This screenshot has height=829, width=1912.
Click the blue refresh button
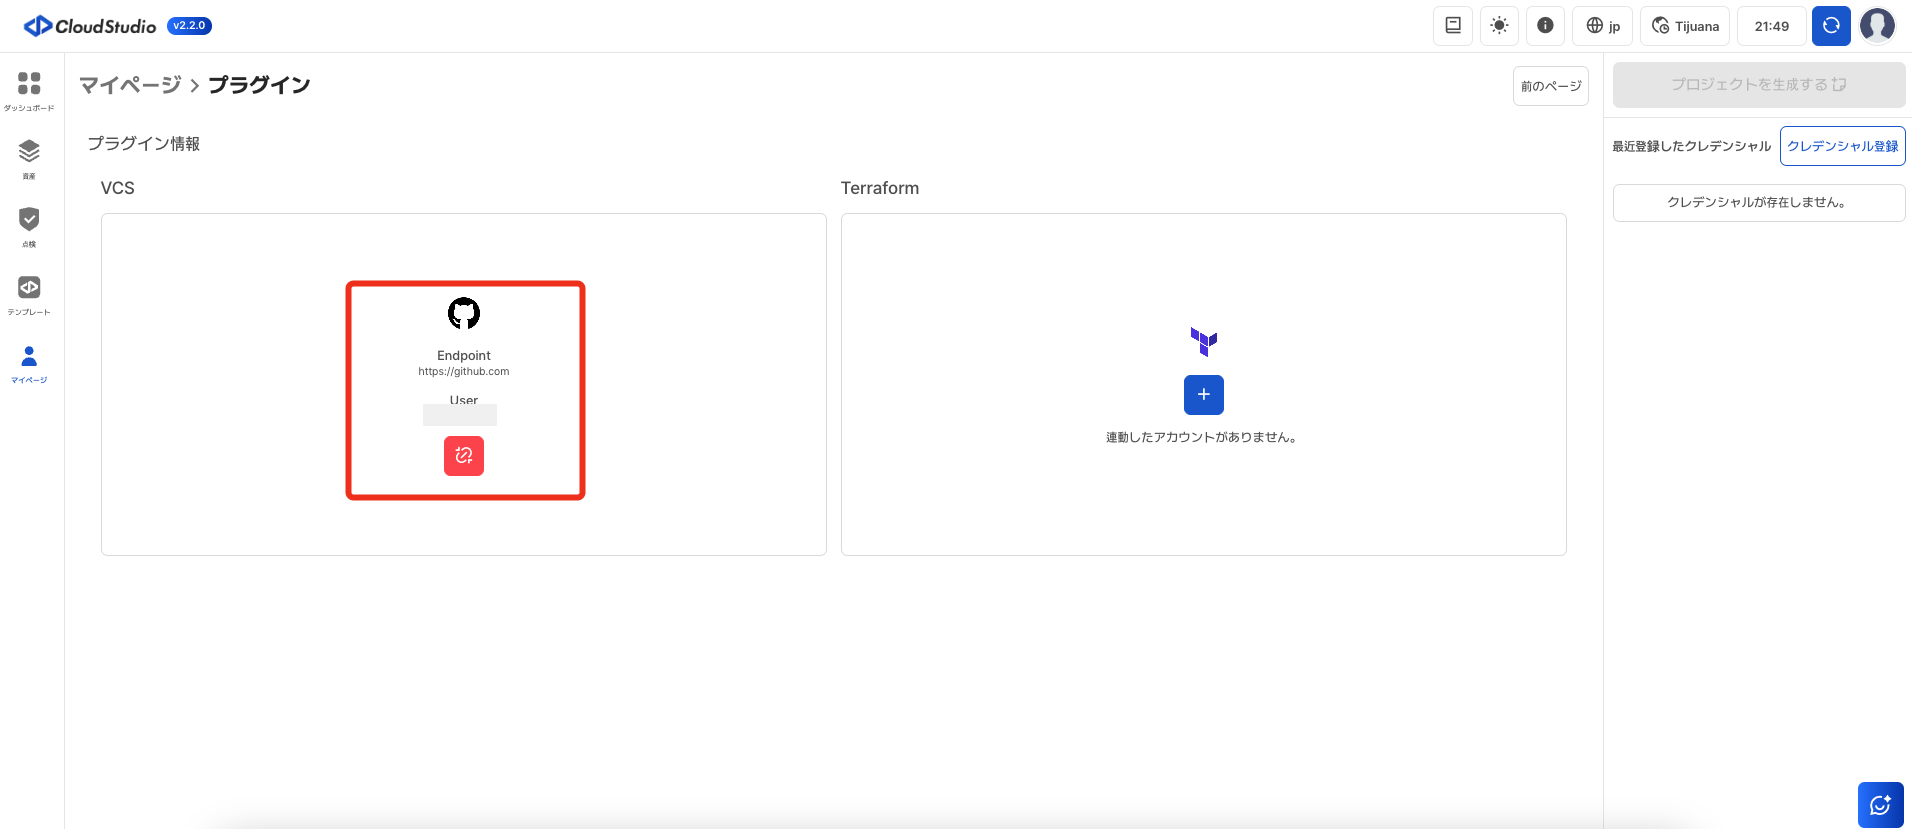tap(1831, 26)
